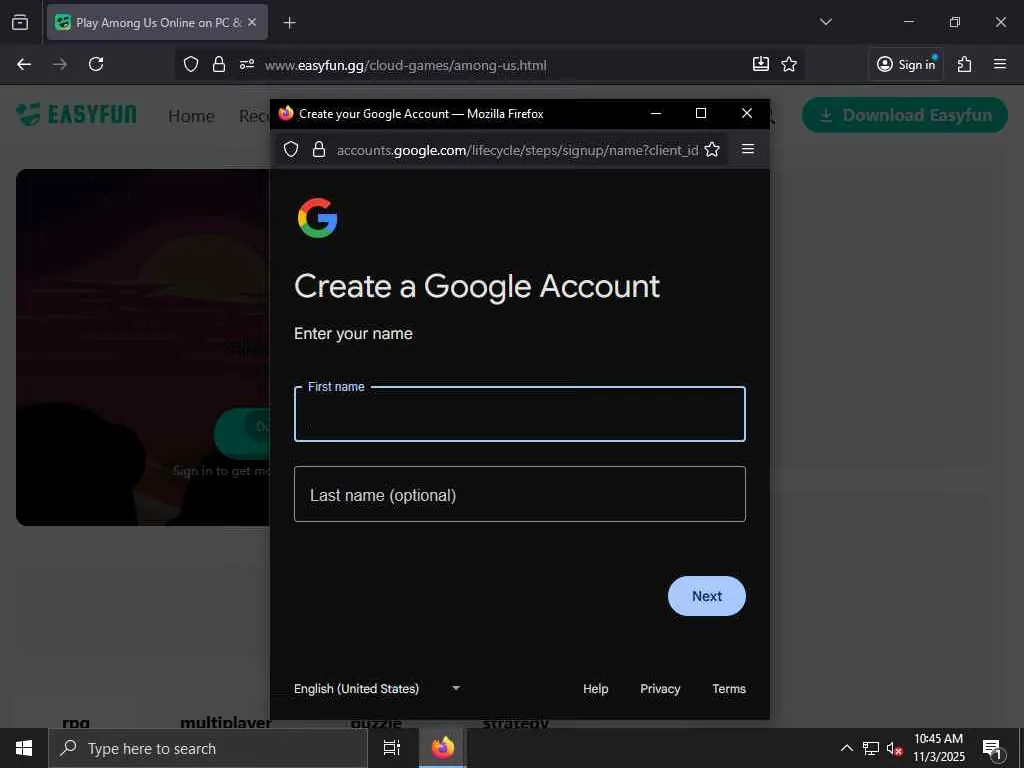The width and height of the screenshot is (1024, 768).
Task: Click the network icon in system tray
Action: (871, 748)
